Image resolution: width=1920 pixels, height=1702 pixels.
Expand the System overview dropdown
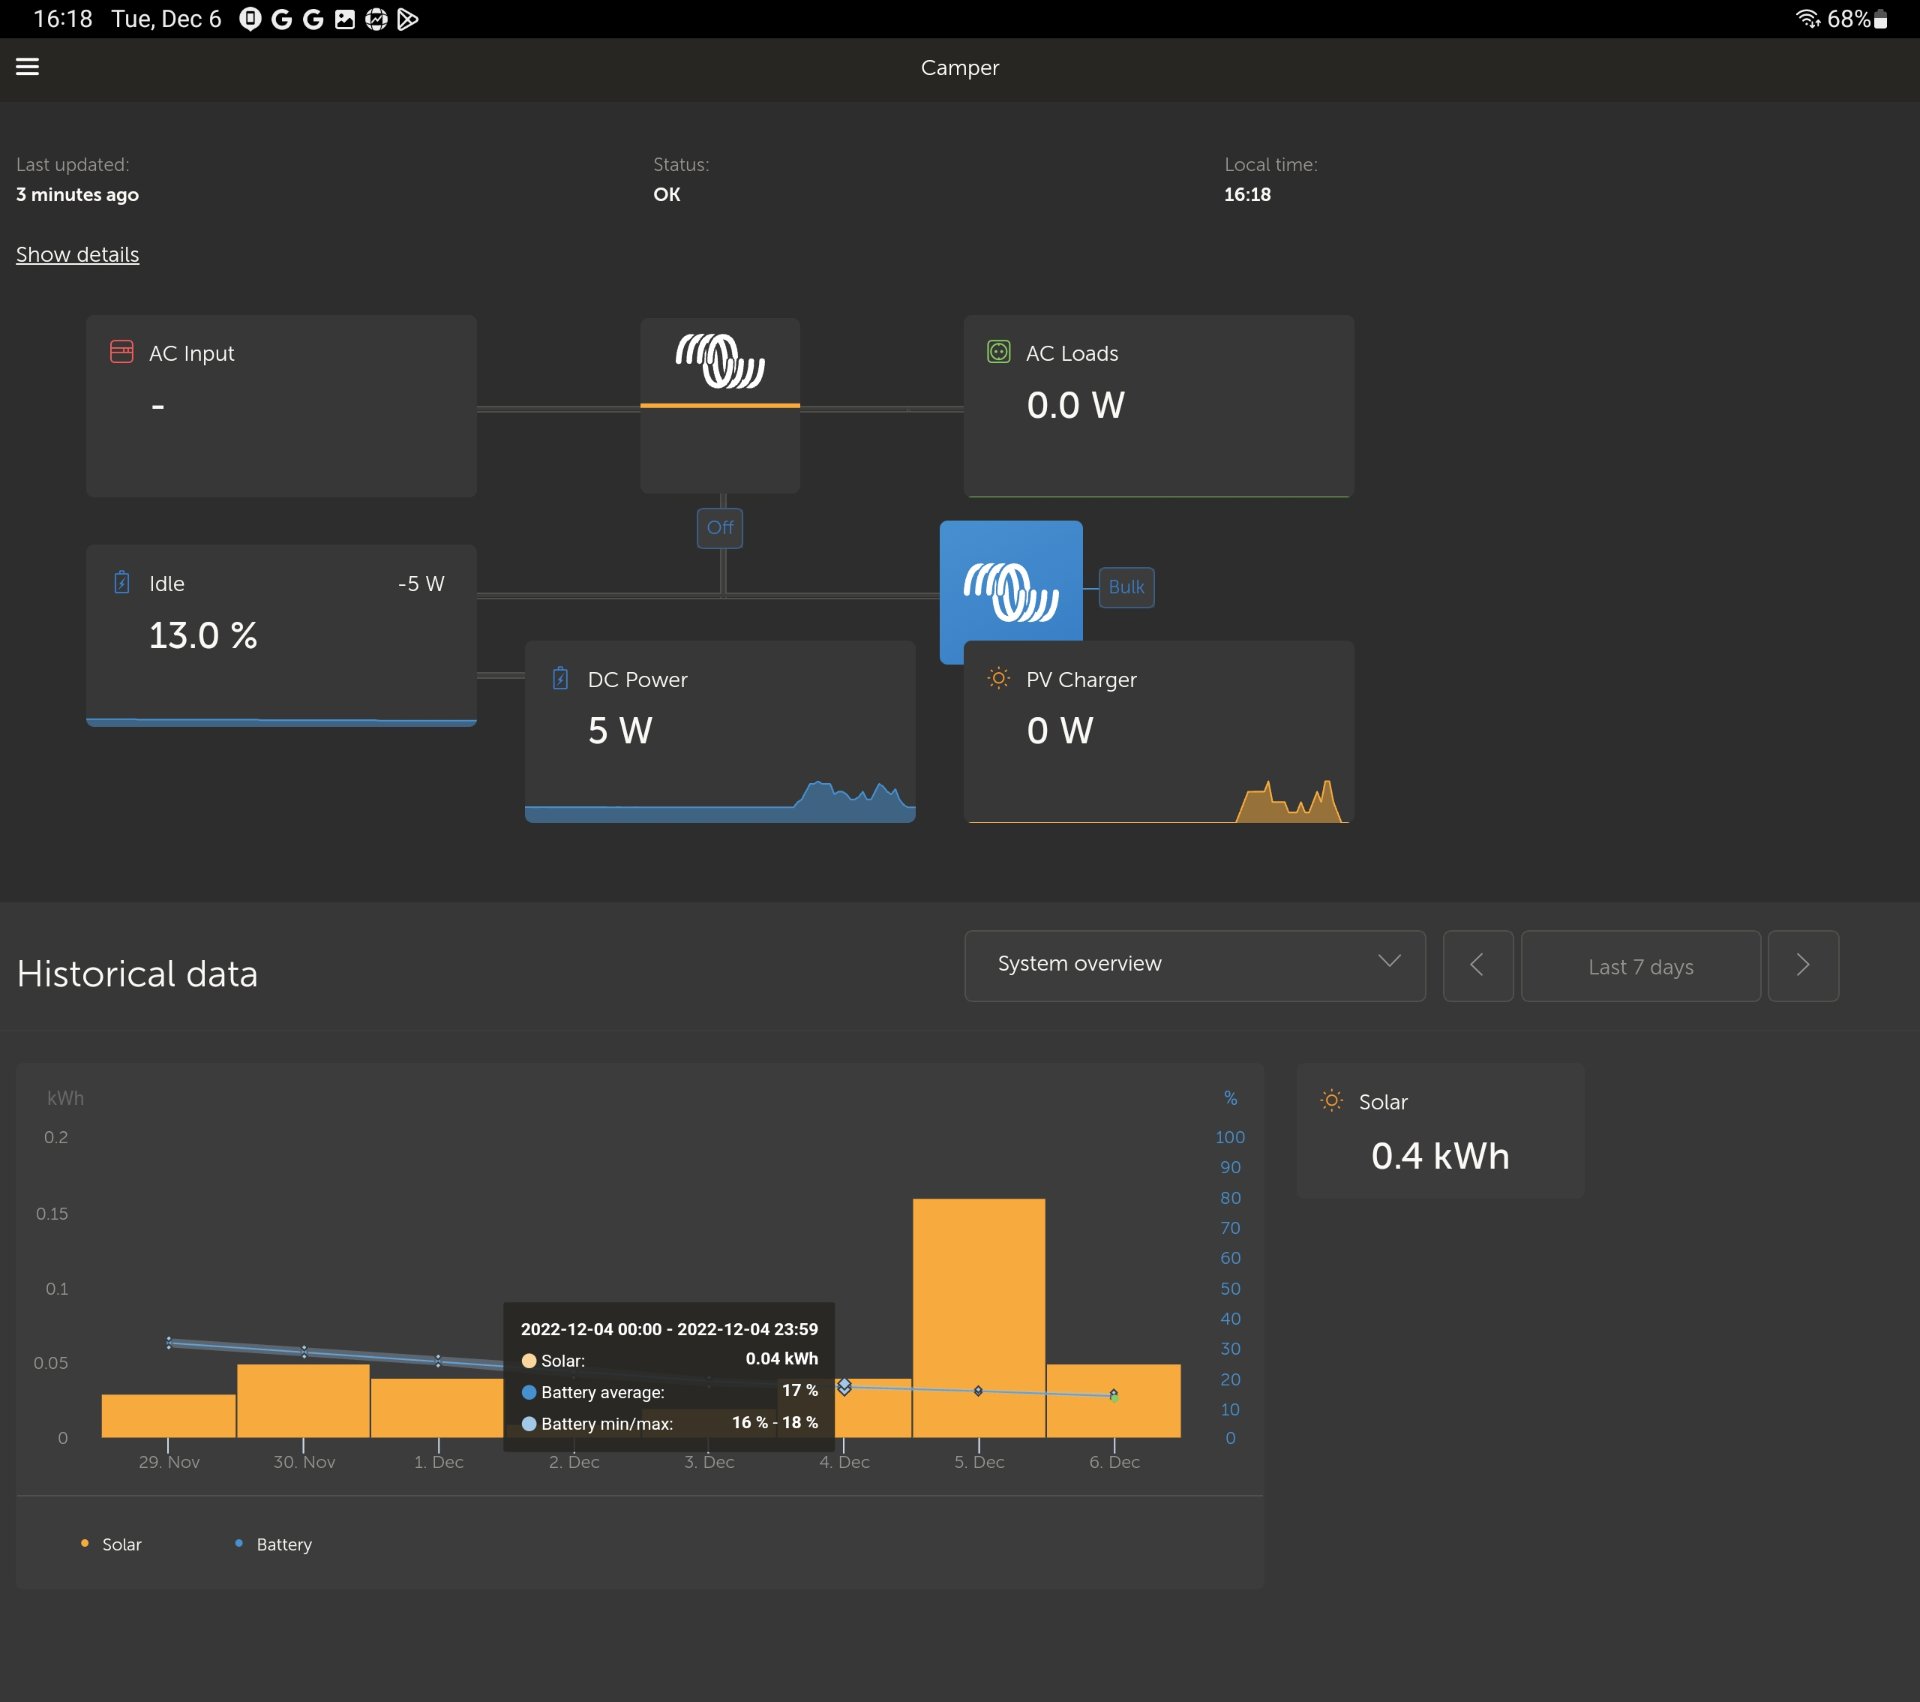(1194, 966)
